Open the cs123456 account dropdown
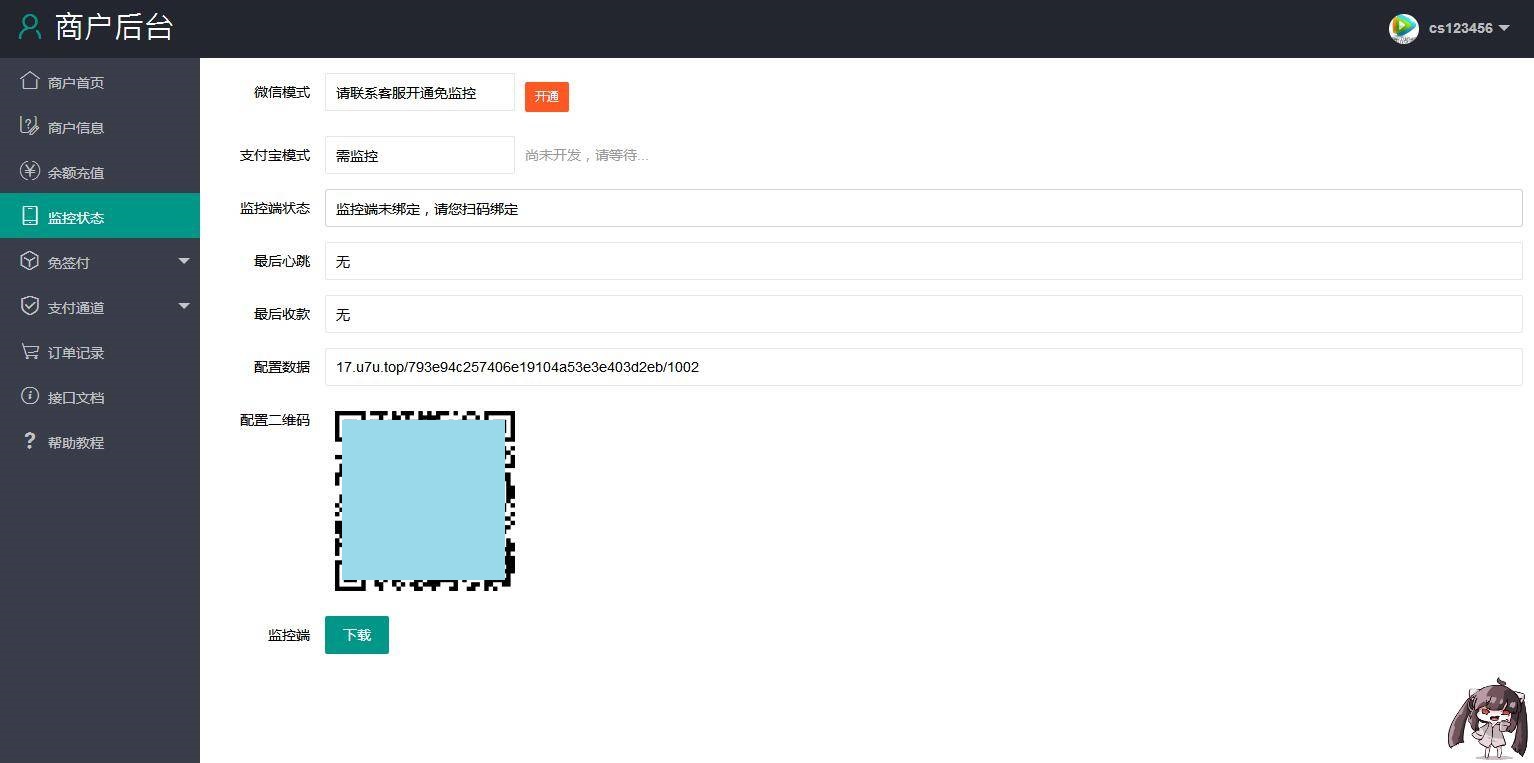 [x=1468, y=28]
